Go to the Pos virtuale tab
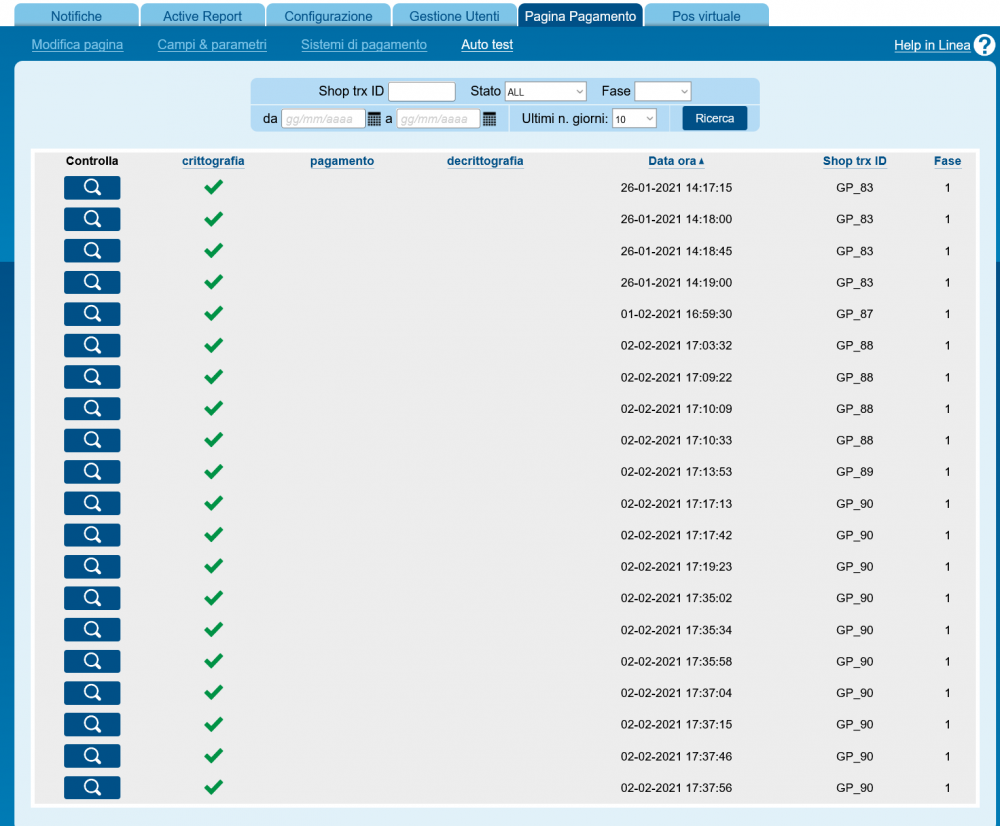This screenshot has width=1000, height=826. 706,16
